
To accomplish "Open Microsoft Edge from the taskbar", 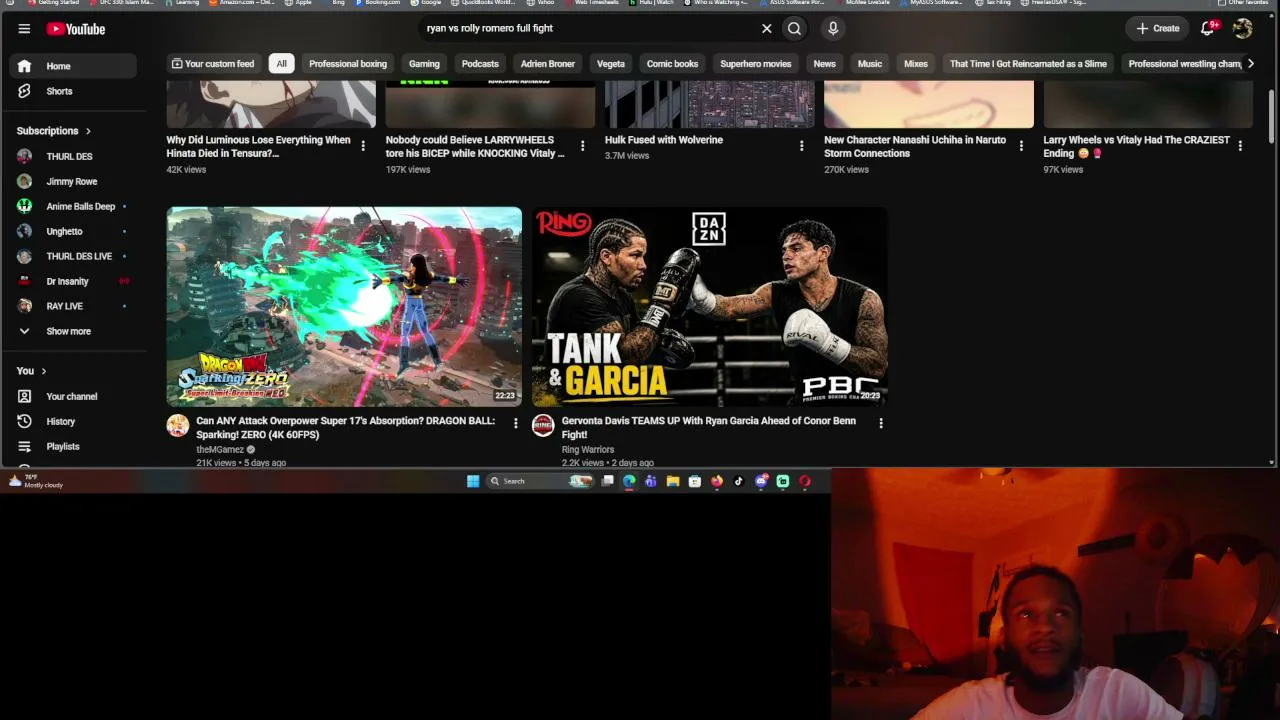I will 629,481.
